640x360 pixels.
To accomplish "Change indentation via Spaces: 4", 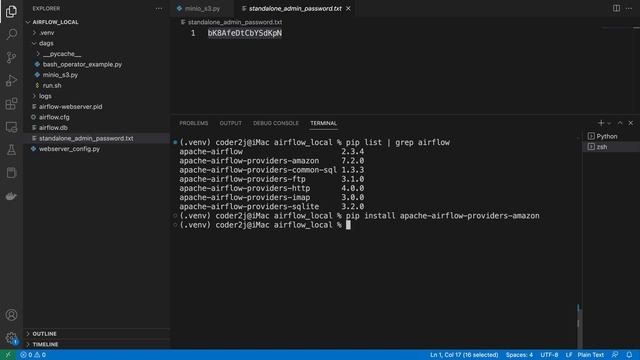I will [x=519, y=355].
